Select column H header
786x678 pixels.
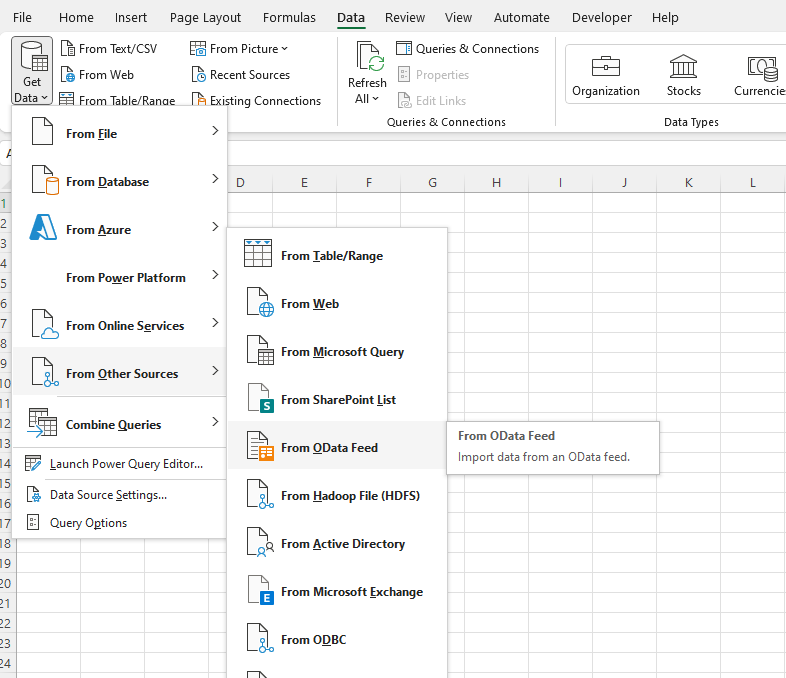coord(496,182)
